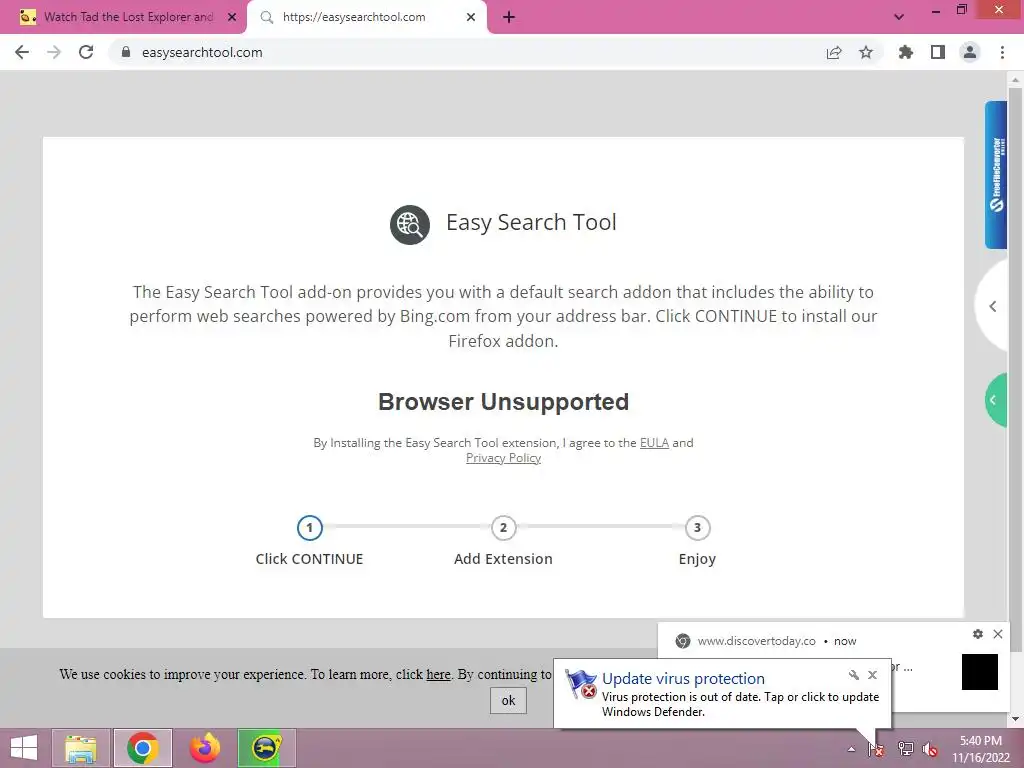Show hidden tray icons arrow
Screen dimensions: 1024x768
851,749
